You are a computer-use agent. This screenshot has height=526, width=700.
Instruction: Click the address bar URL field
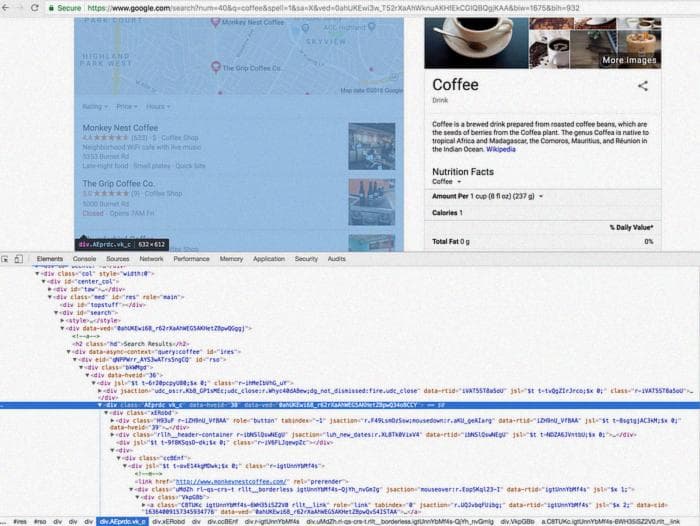333,8
